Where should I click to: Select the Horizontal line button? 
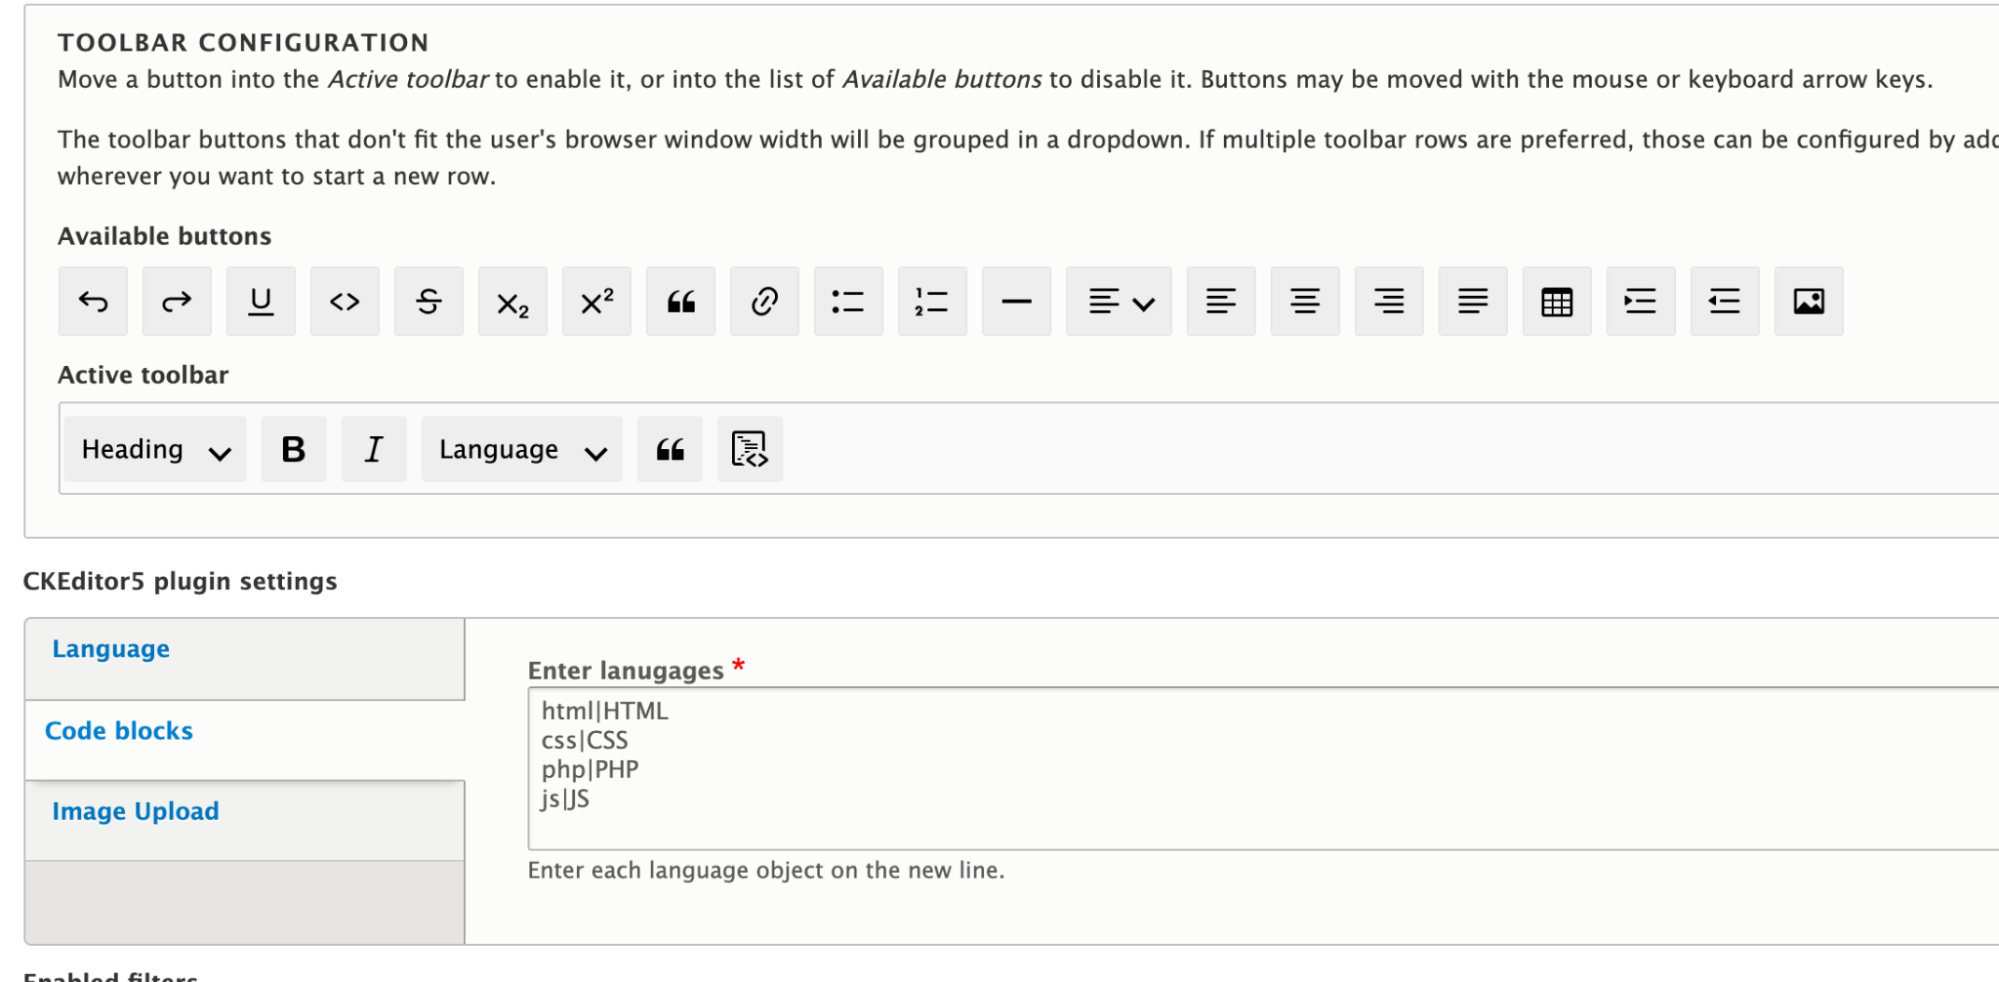coord(1015,301)
